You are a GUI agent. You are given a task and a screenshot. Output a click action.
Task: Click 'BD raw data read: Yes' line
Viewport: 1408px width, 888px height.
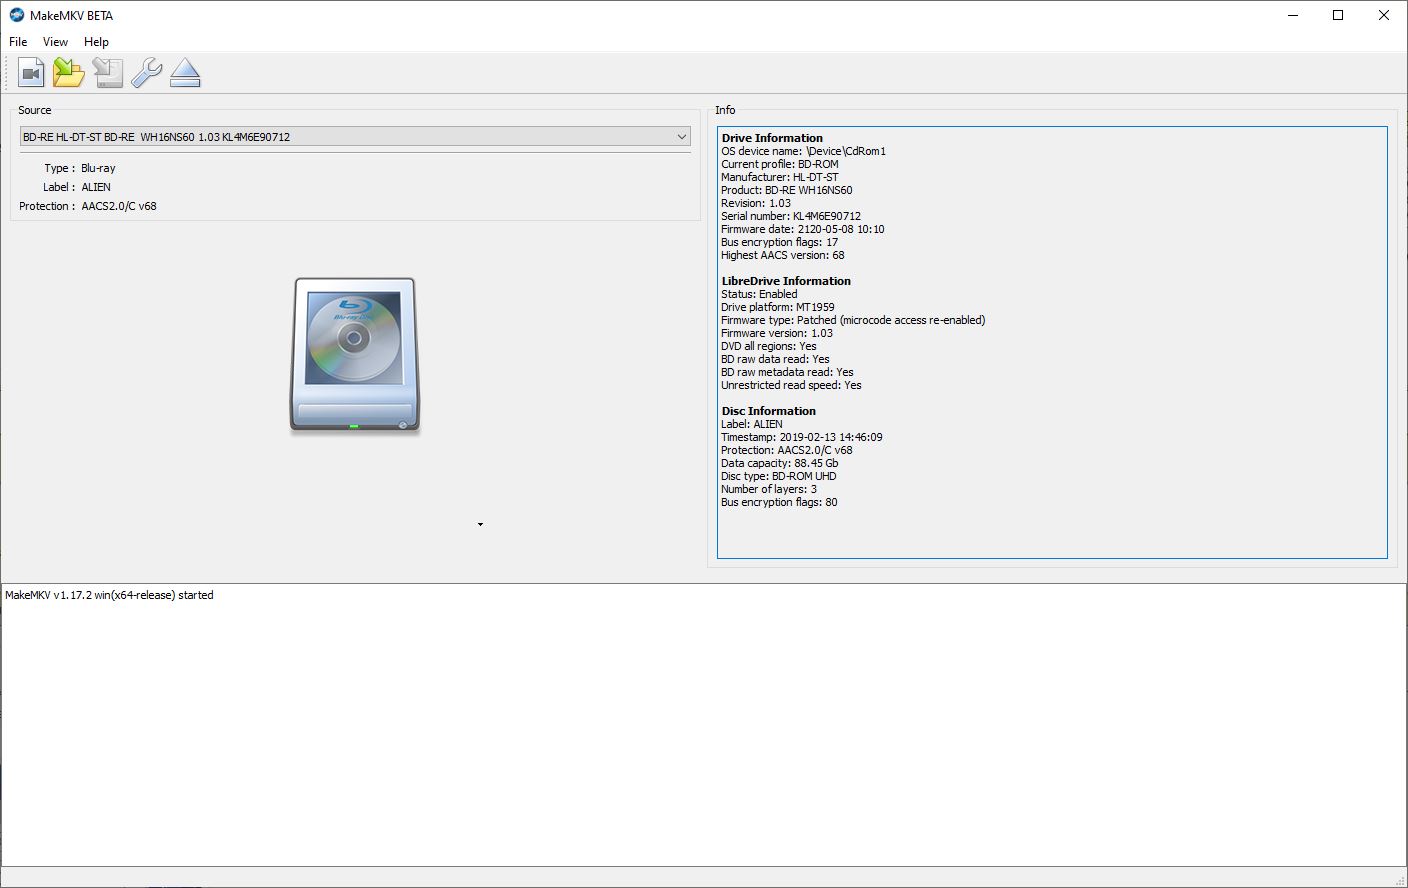tap(775, 359)
